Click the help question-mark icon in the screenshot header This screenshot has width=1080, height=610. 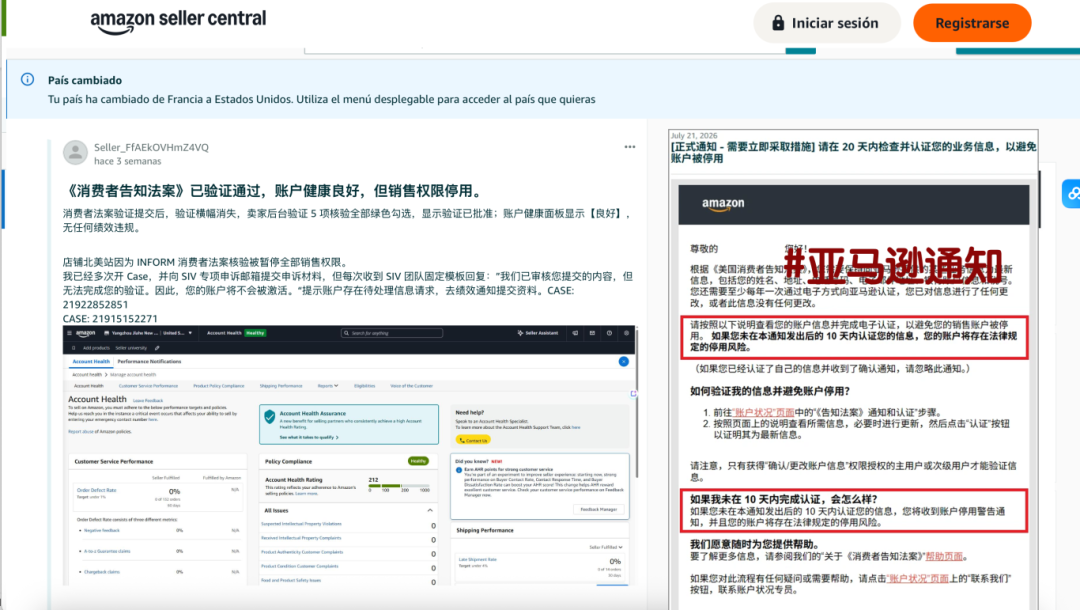tap(609, 333)
